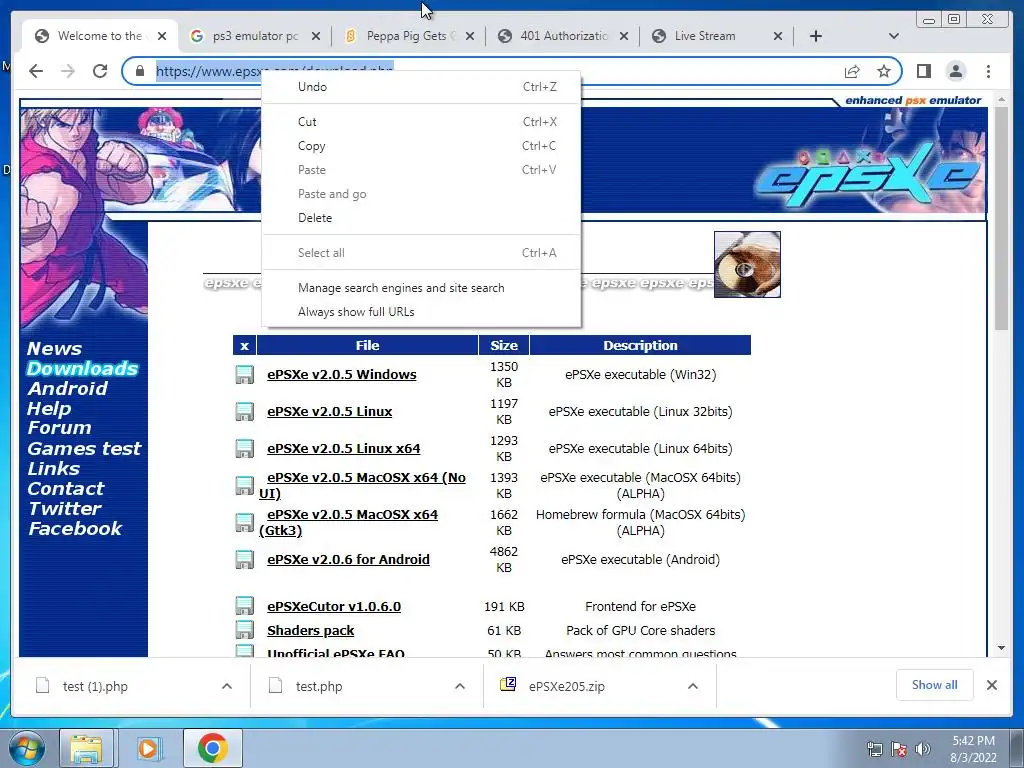Viewport: 1024px width, 768px height.
Task: Select Always show full URLs
Action: coord(421,312)
